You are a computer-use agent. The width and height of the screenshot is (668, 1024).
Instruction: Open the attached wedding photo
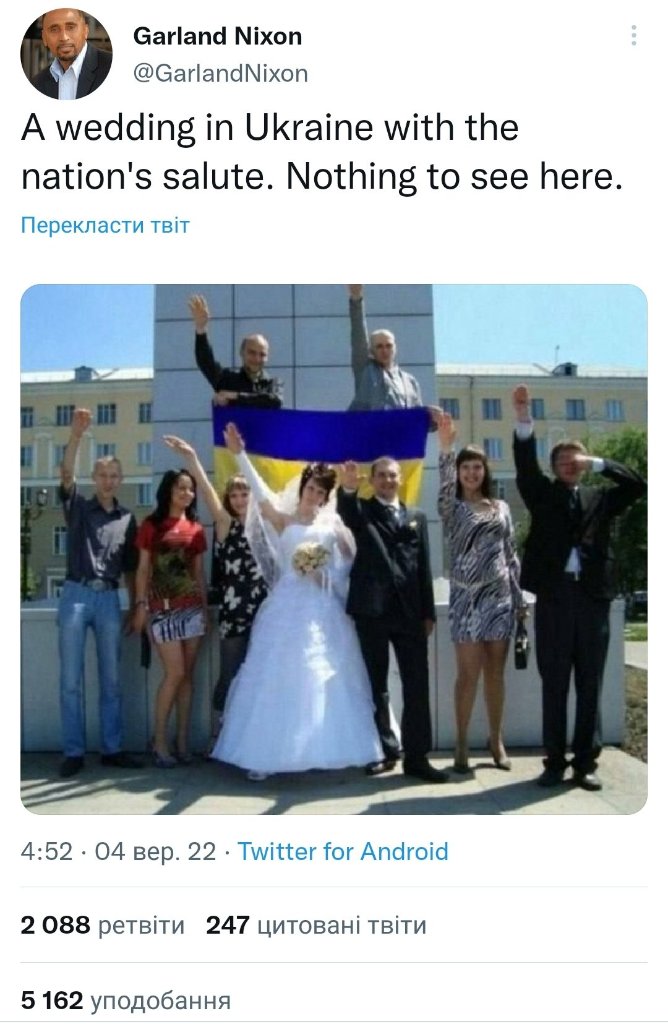pyautogui.click(x=334, y=549)
